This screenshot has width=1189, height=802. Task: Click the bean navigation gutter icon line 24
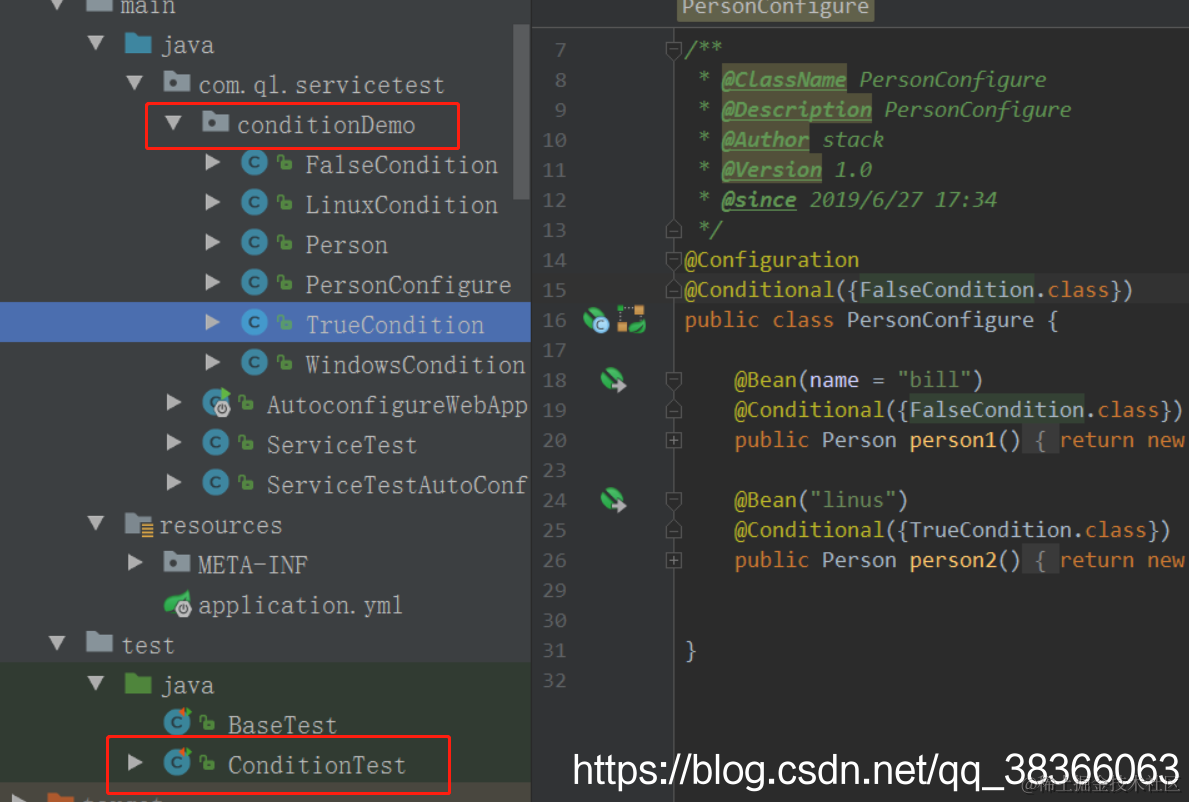[613, 500]
